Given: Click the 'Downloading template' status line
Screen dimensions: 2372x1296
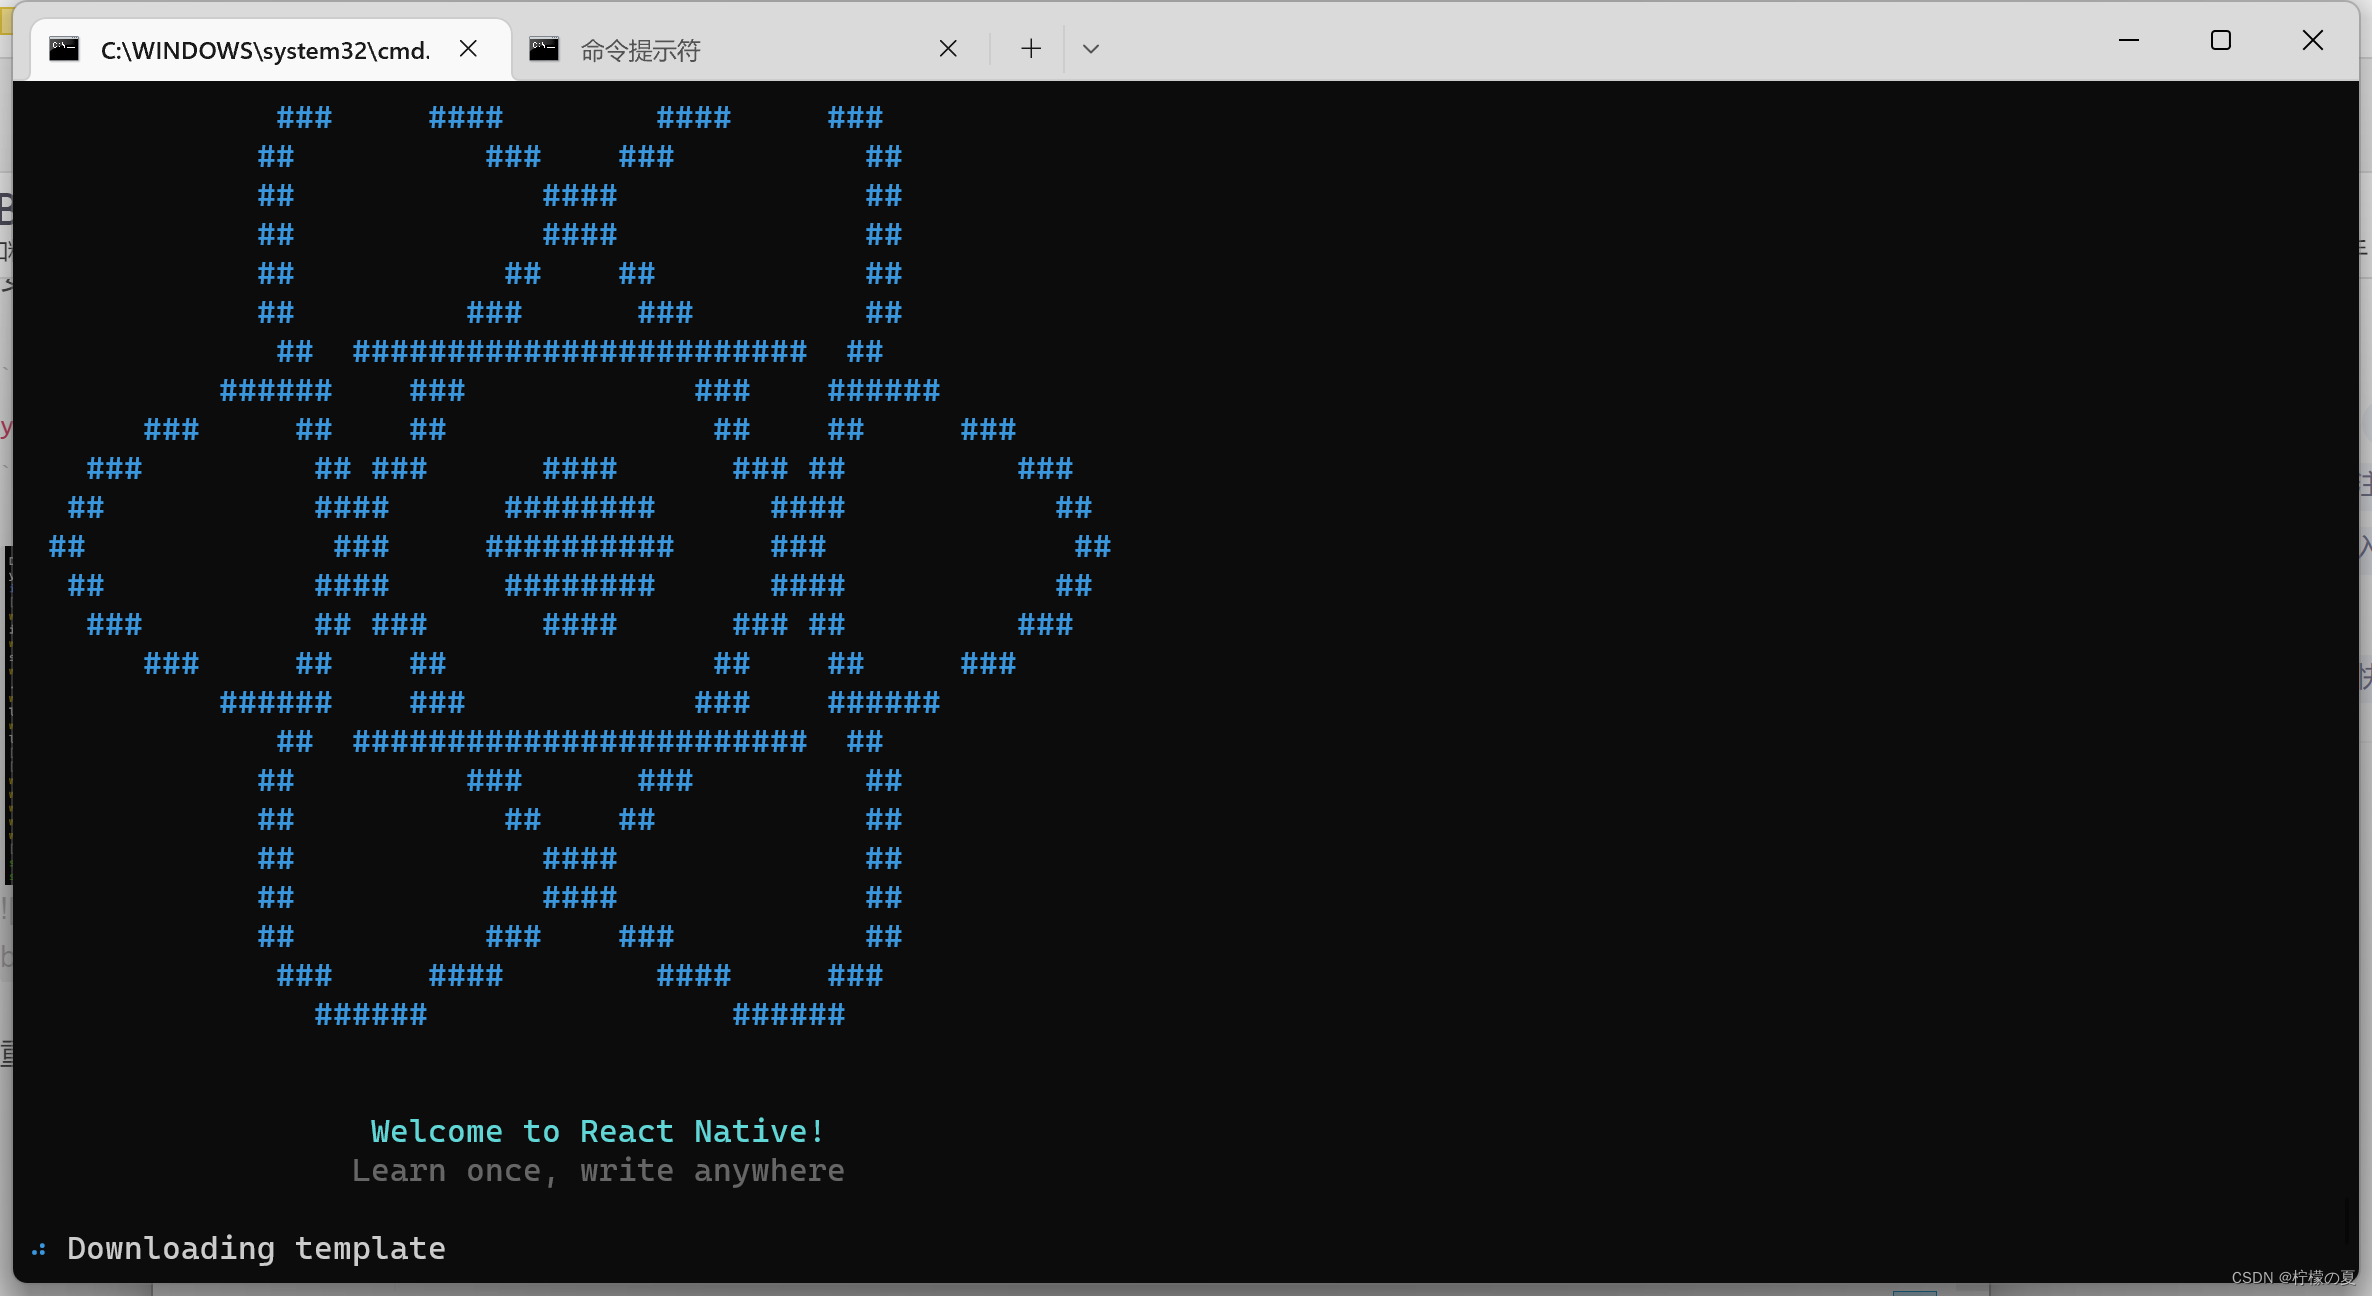Looking at the screenshot, I should point(256,1249).
